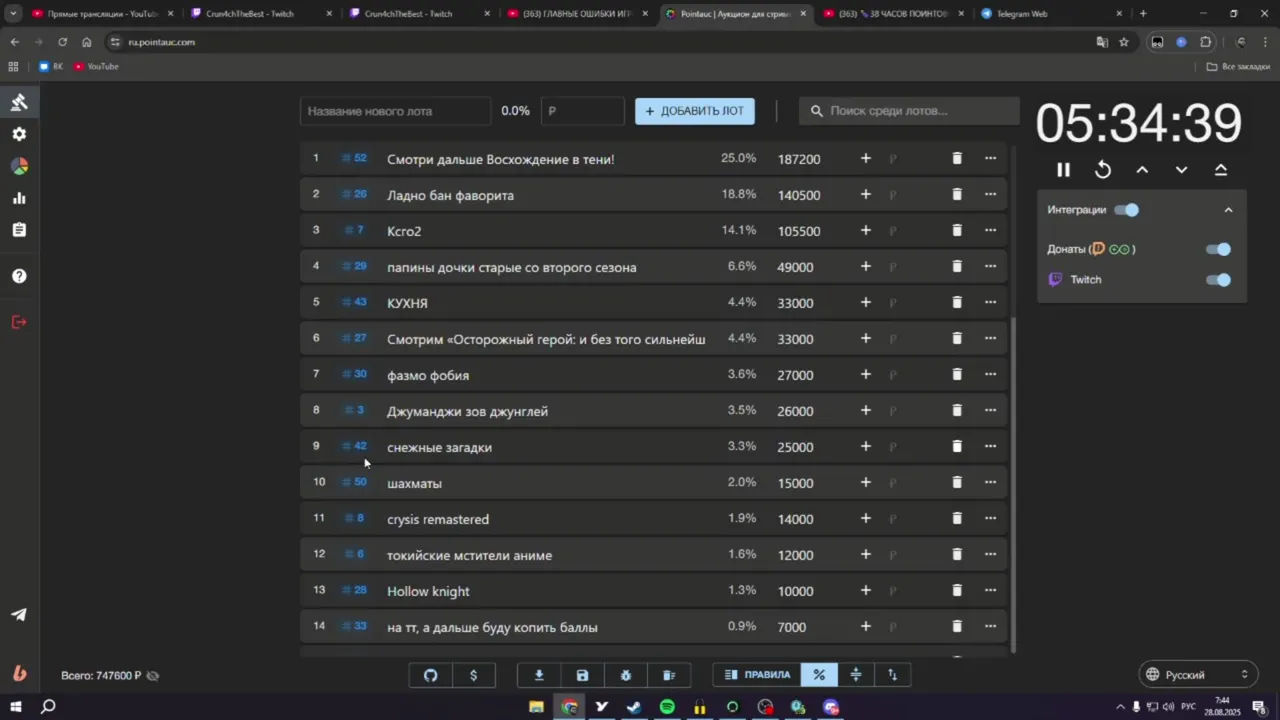Delete lot "КУХНЯ" with trash icon
The image size is (1280, 720).
point(957,302)
